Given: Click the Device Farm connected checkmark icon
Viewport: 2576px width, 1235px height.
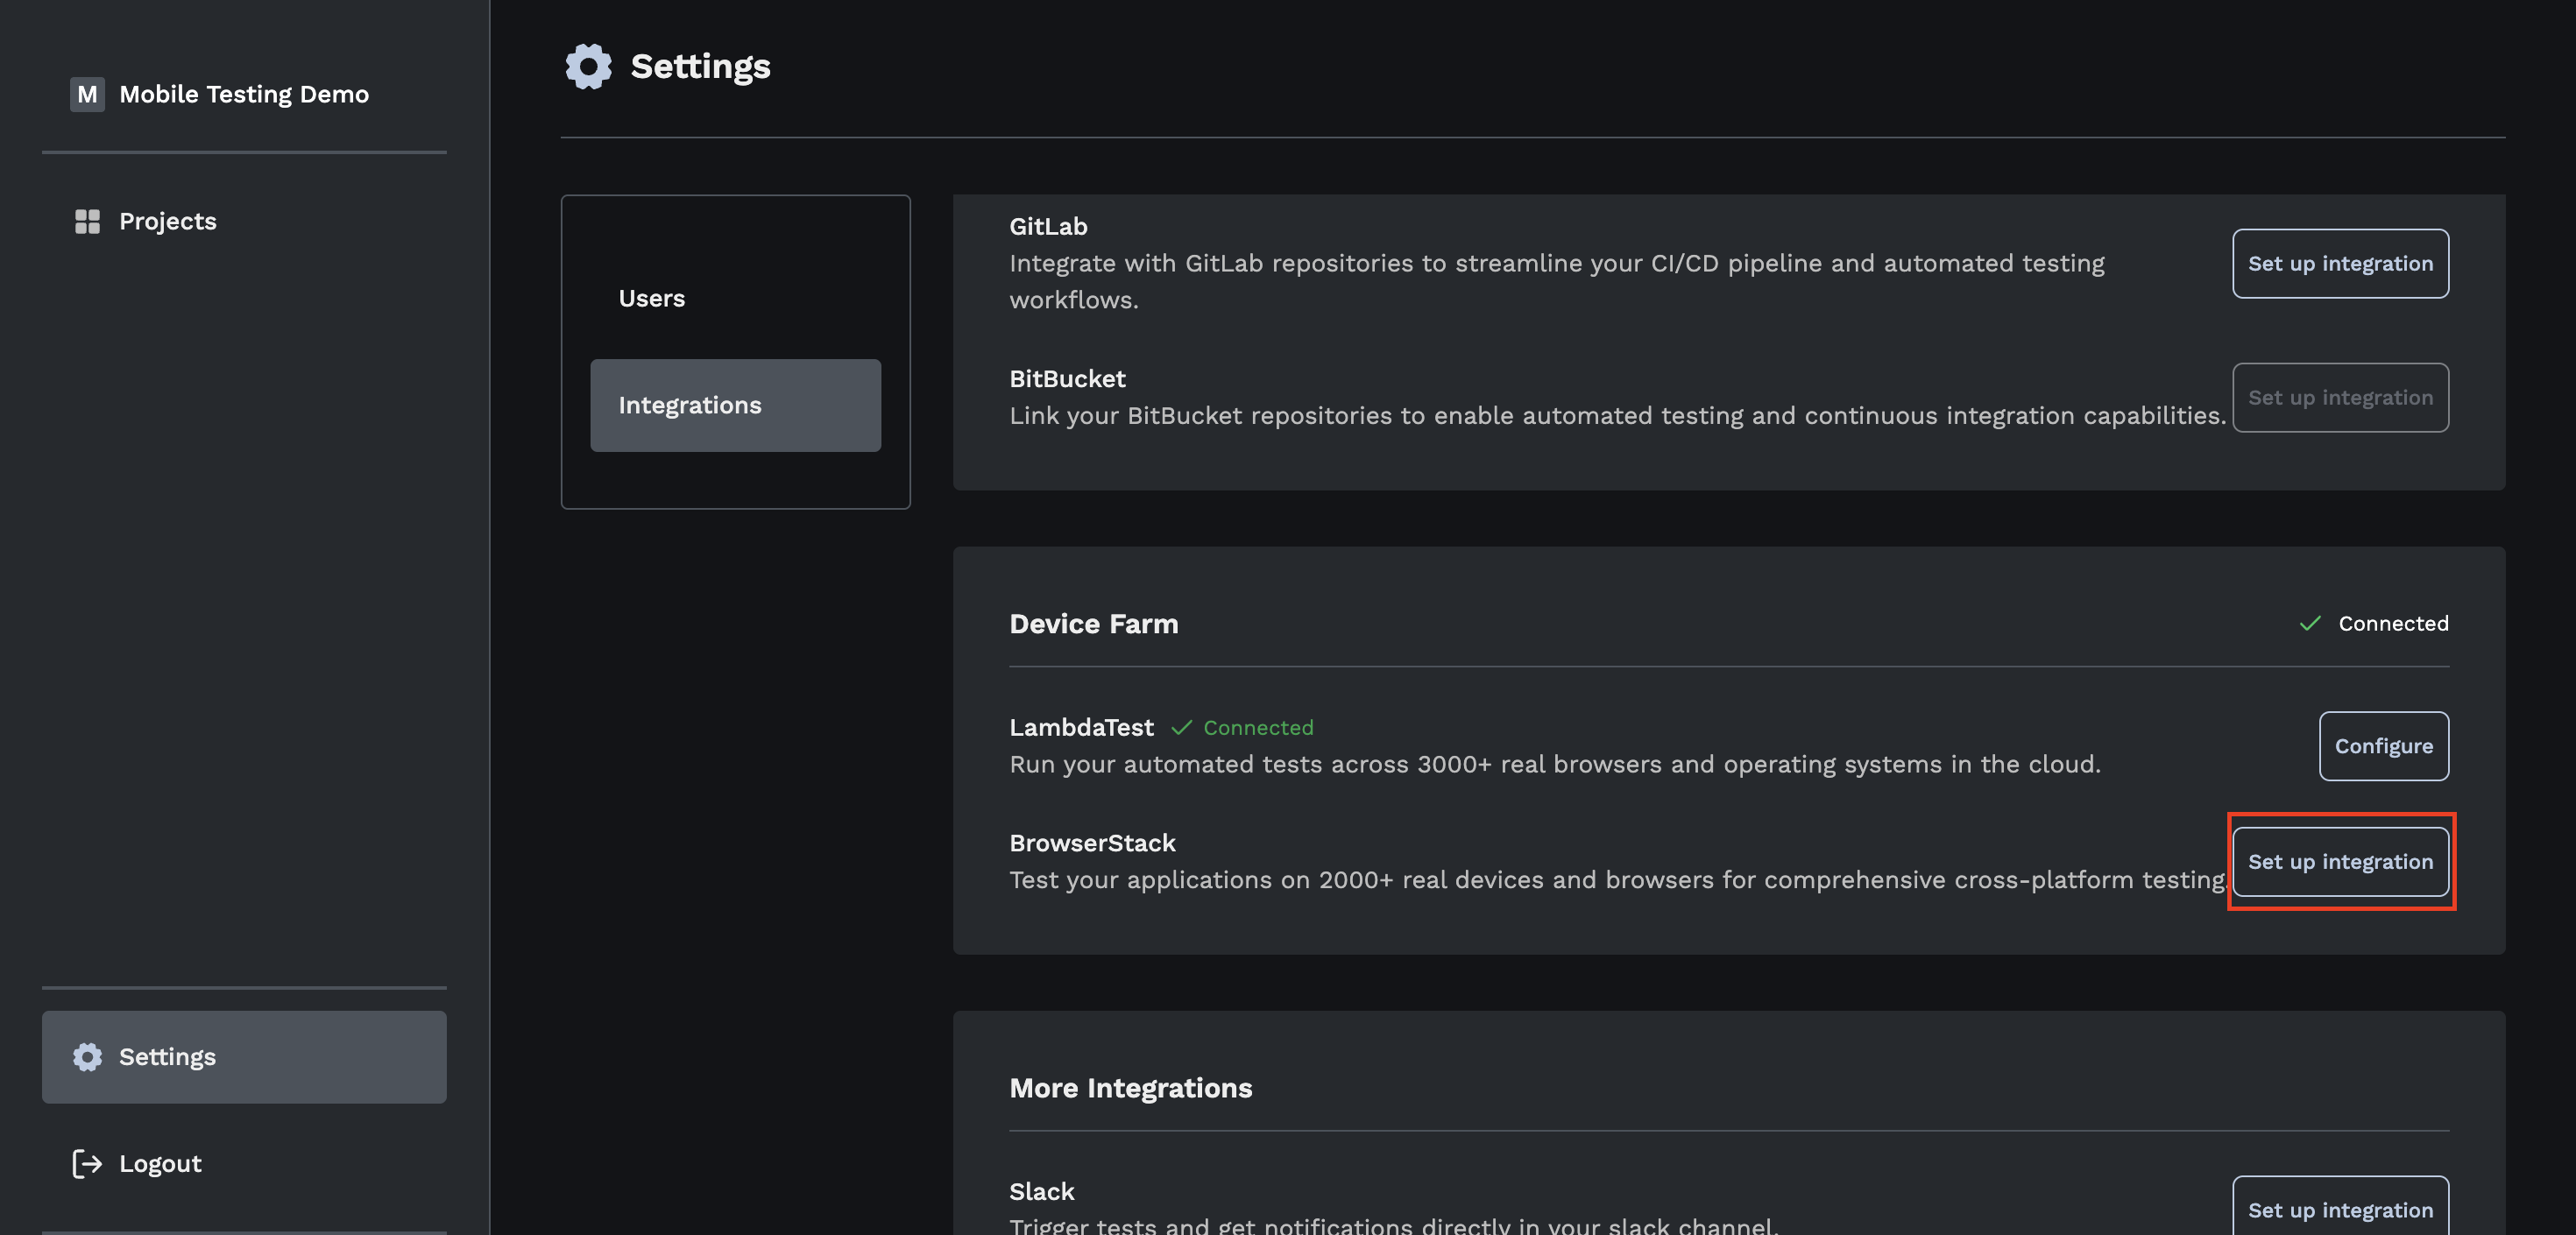Looking at the screenshot, I should [2309, 623].
